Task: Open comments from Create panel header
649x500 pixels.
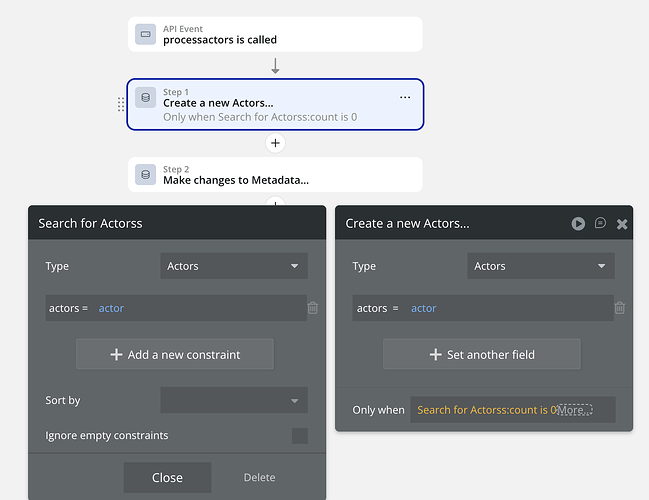Action: [x=600, y=224]
